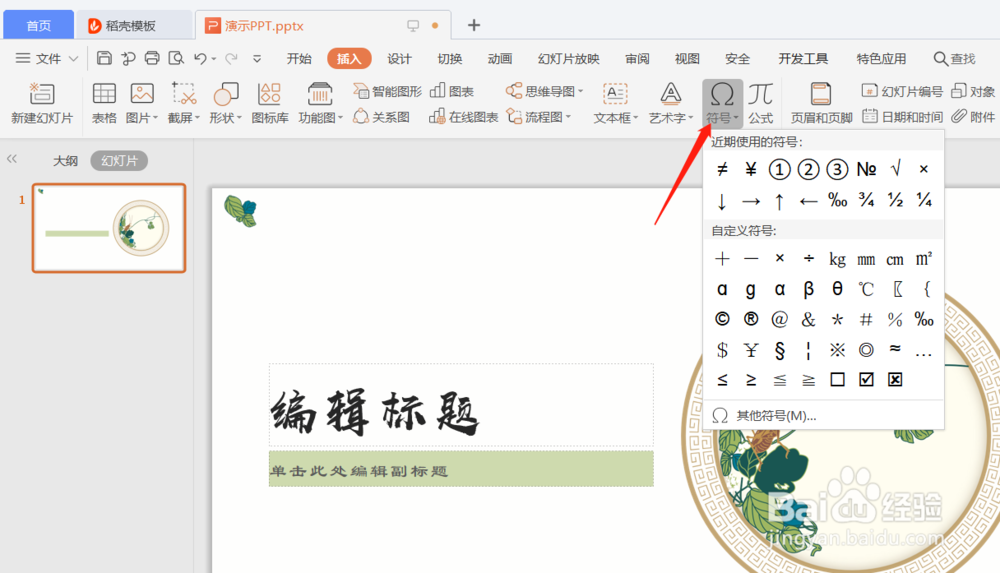Click the 功能图 function chart icon
Screen dimensions: 1000x573
pos(320,94)
